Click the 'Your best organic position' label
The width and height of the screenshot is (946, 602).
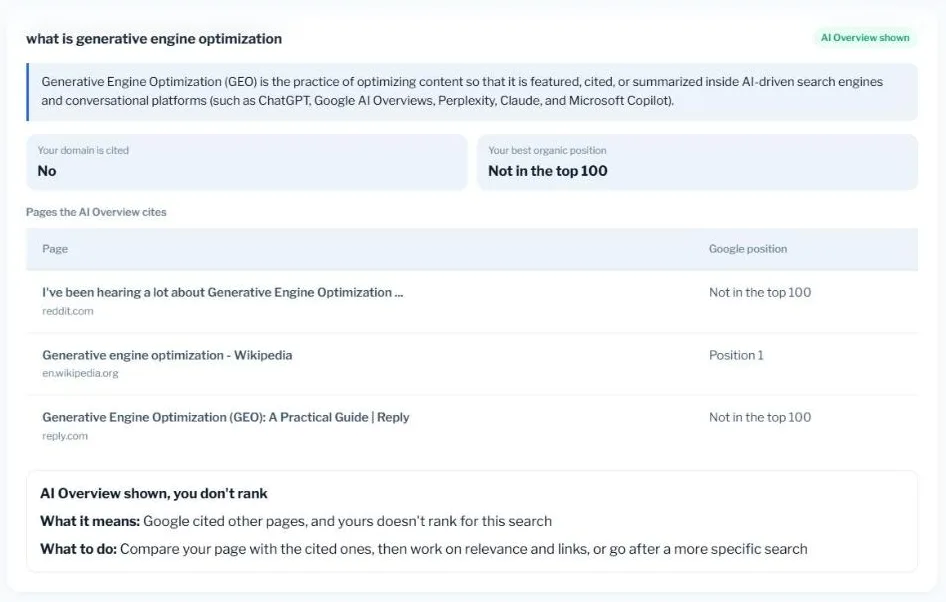547,150
